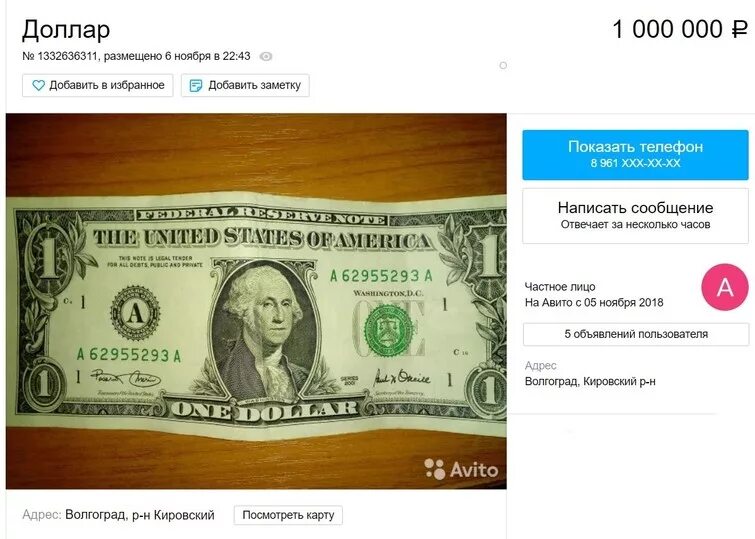The height and width of the screenshot is (539, 755).
Task: Click address Волгоград, р-н Кировский below photo
Action: click(140, 515)
